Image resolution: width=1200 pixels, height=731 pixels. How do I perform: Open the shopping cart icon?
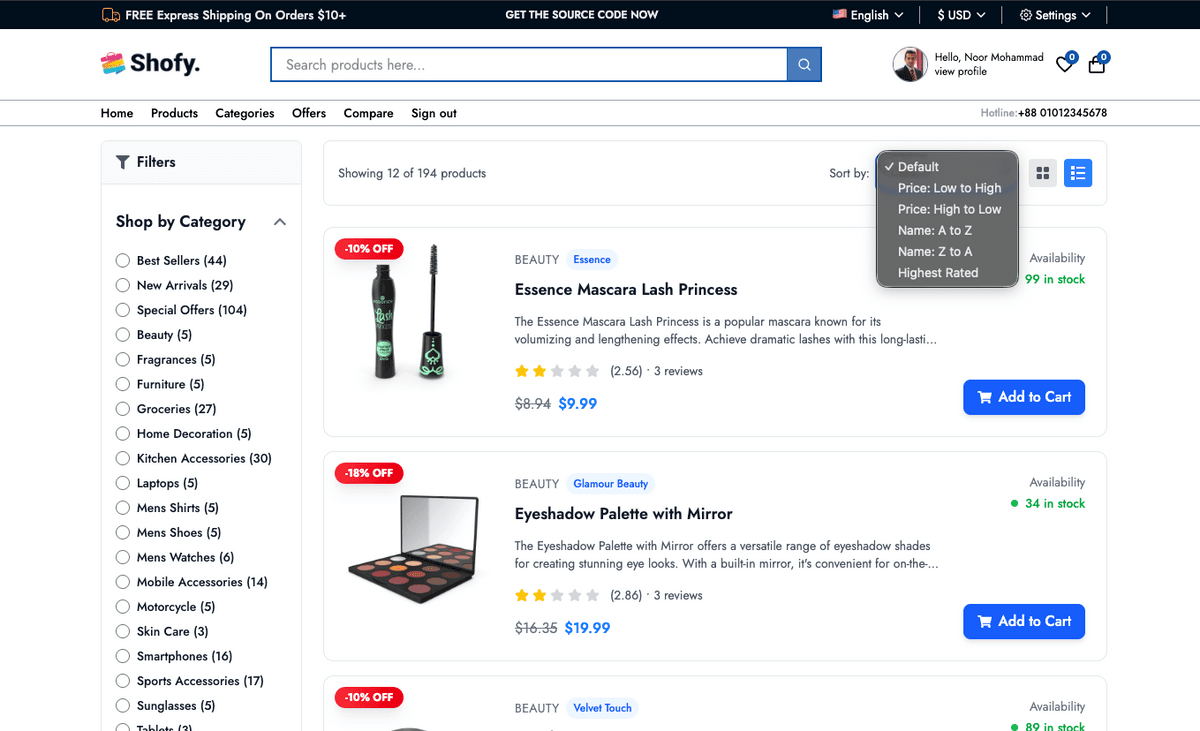pyautogui.click(x=1097, y=64)
